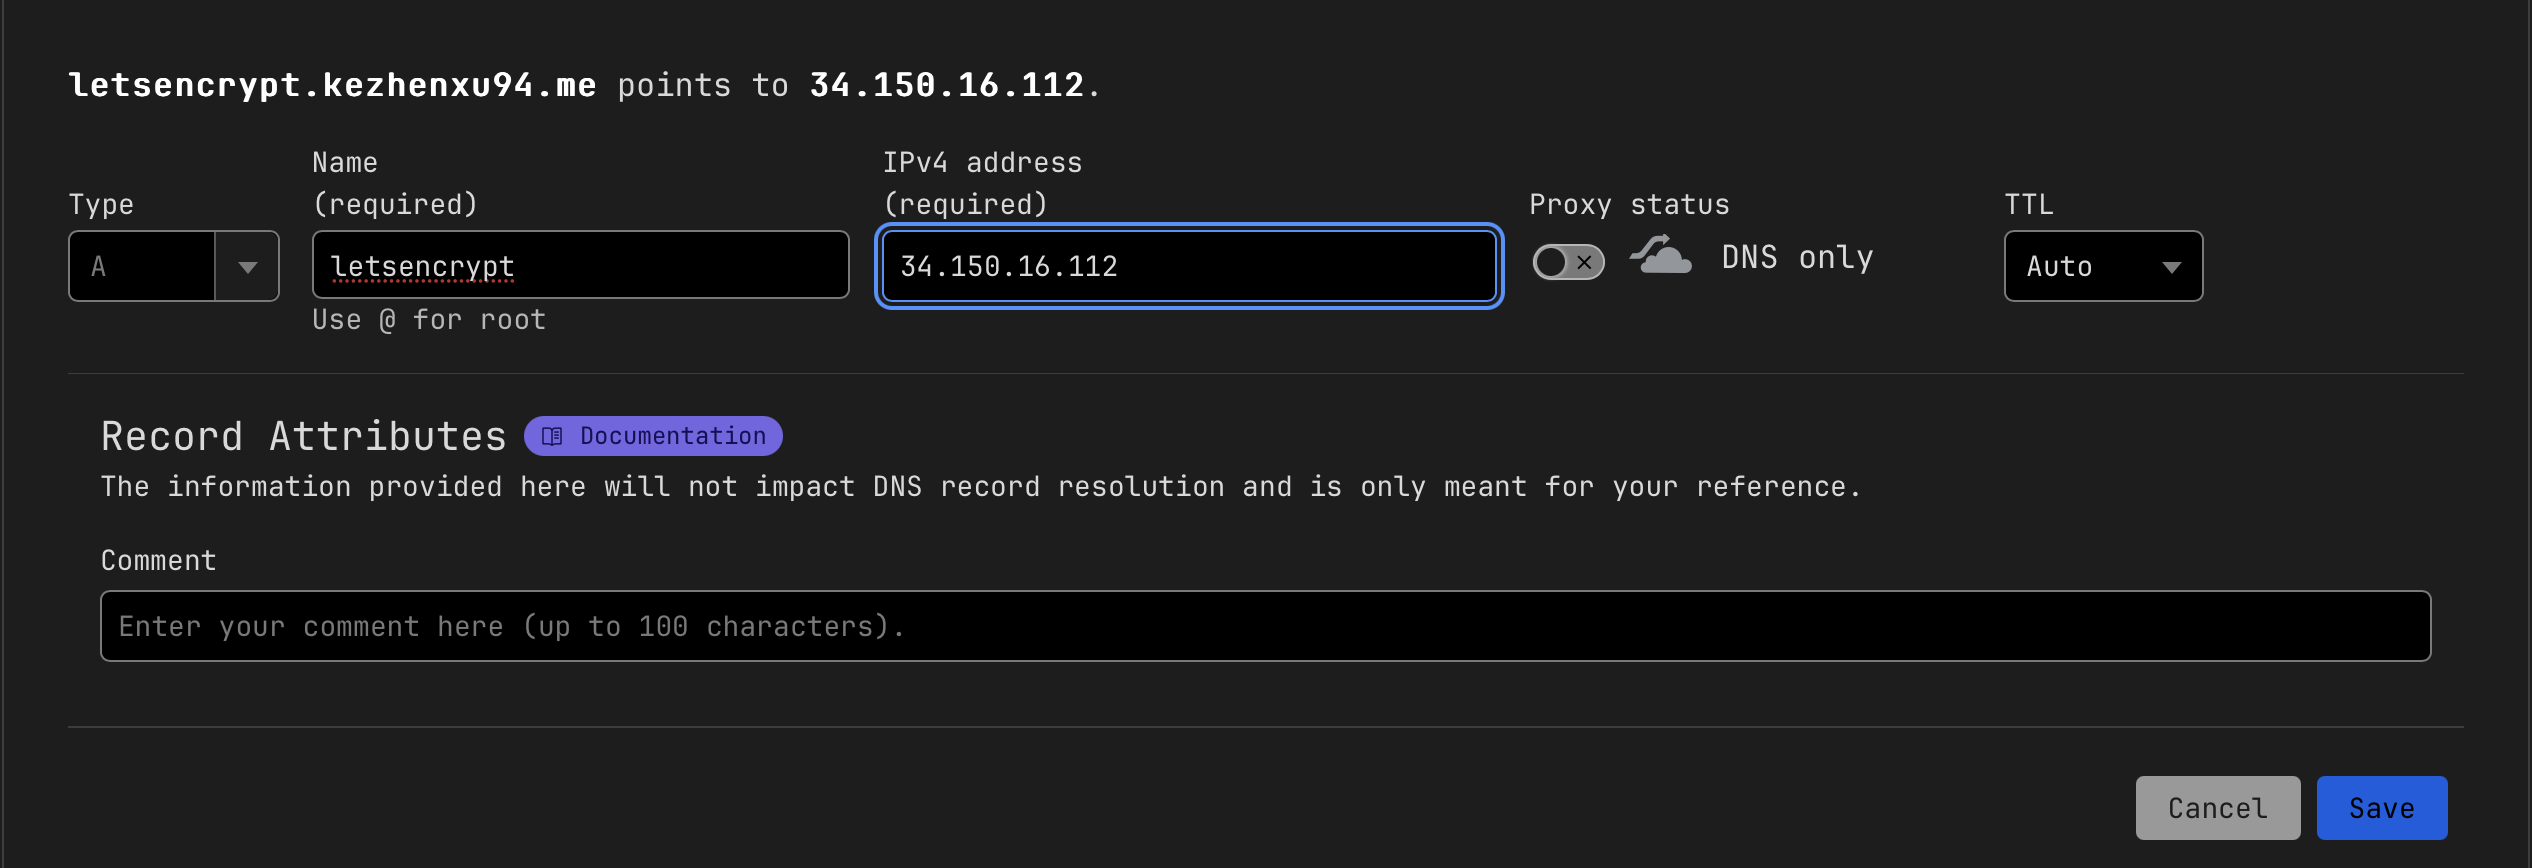
Task: Click the "Comment" field label
Action: pyautogui.click(x=159, y=561)
